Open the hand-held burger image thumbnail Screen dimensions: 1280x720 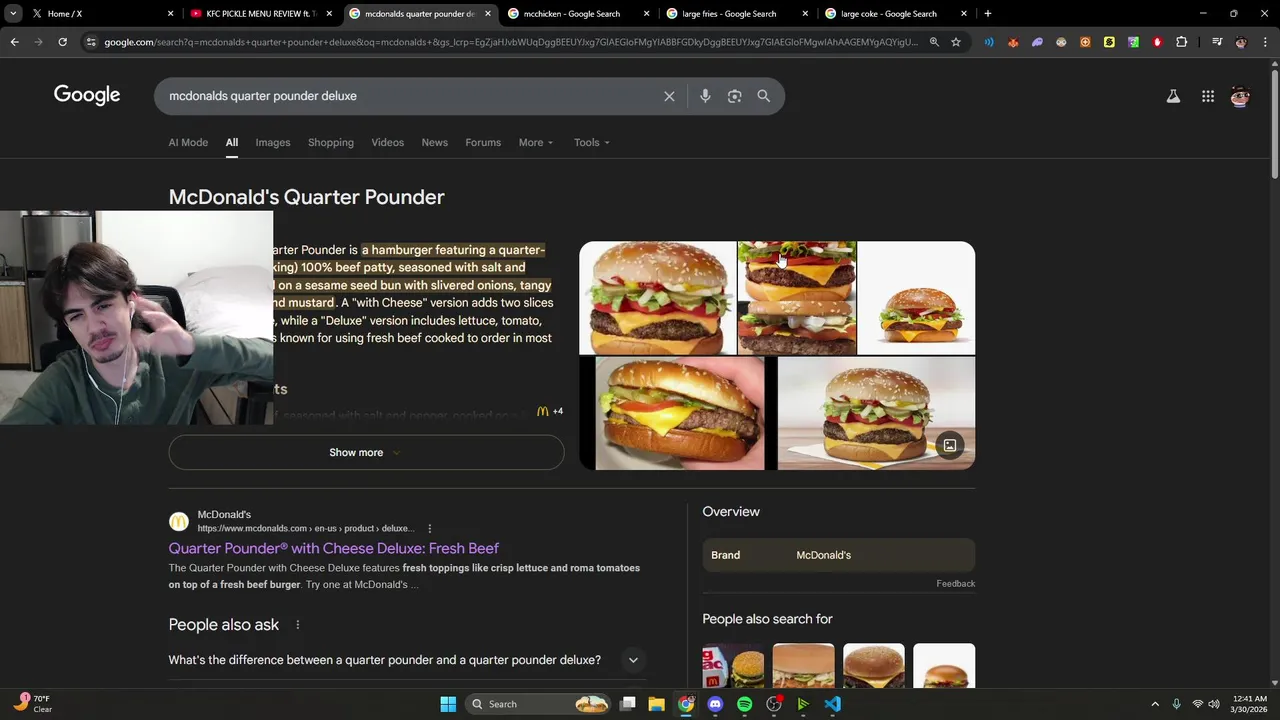[680, 413]
